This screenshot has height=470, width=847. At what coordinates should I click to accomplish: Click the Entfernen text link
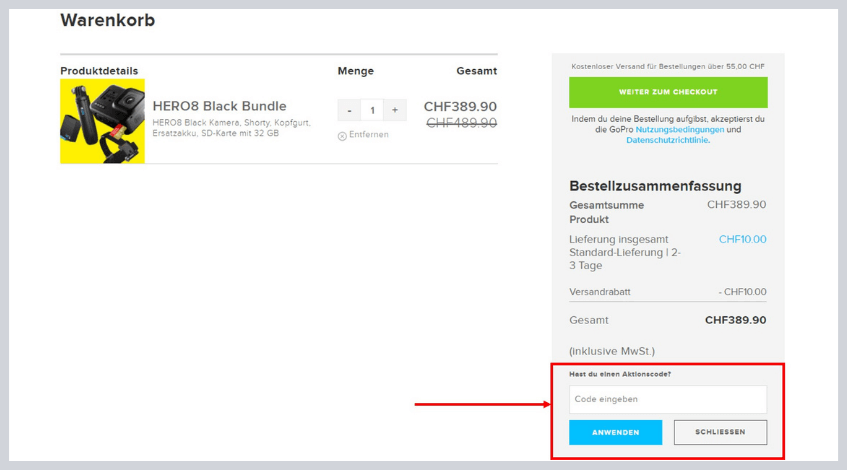[368, 135]
